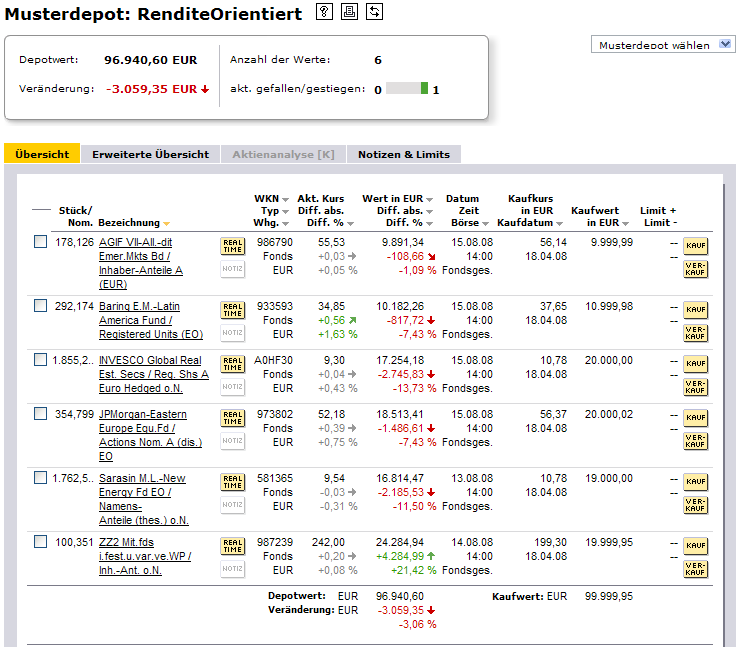
Task: Click Kauf icon for ZZ2 Mit.fds row
Action: tap(695, 546)
